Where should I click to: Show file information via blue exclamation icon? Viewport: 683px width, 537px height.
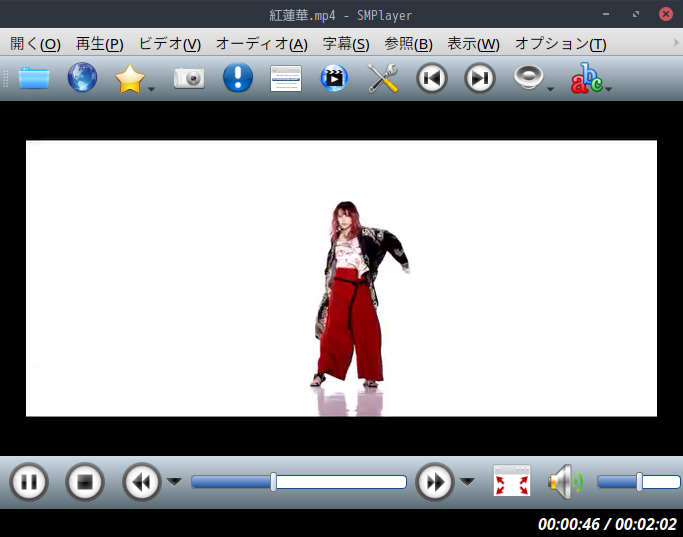[238, 78]
